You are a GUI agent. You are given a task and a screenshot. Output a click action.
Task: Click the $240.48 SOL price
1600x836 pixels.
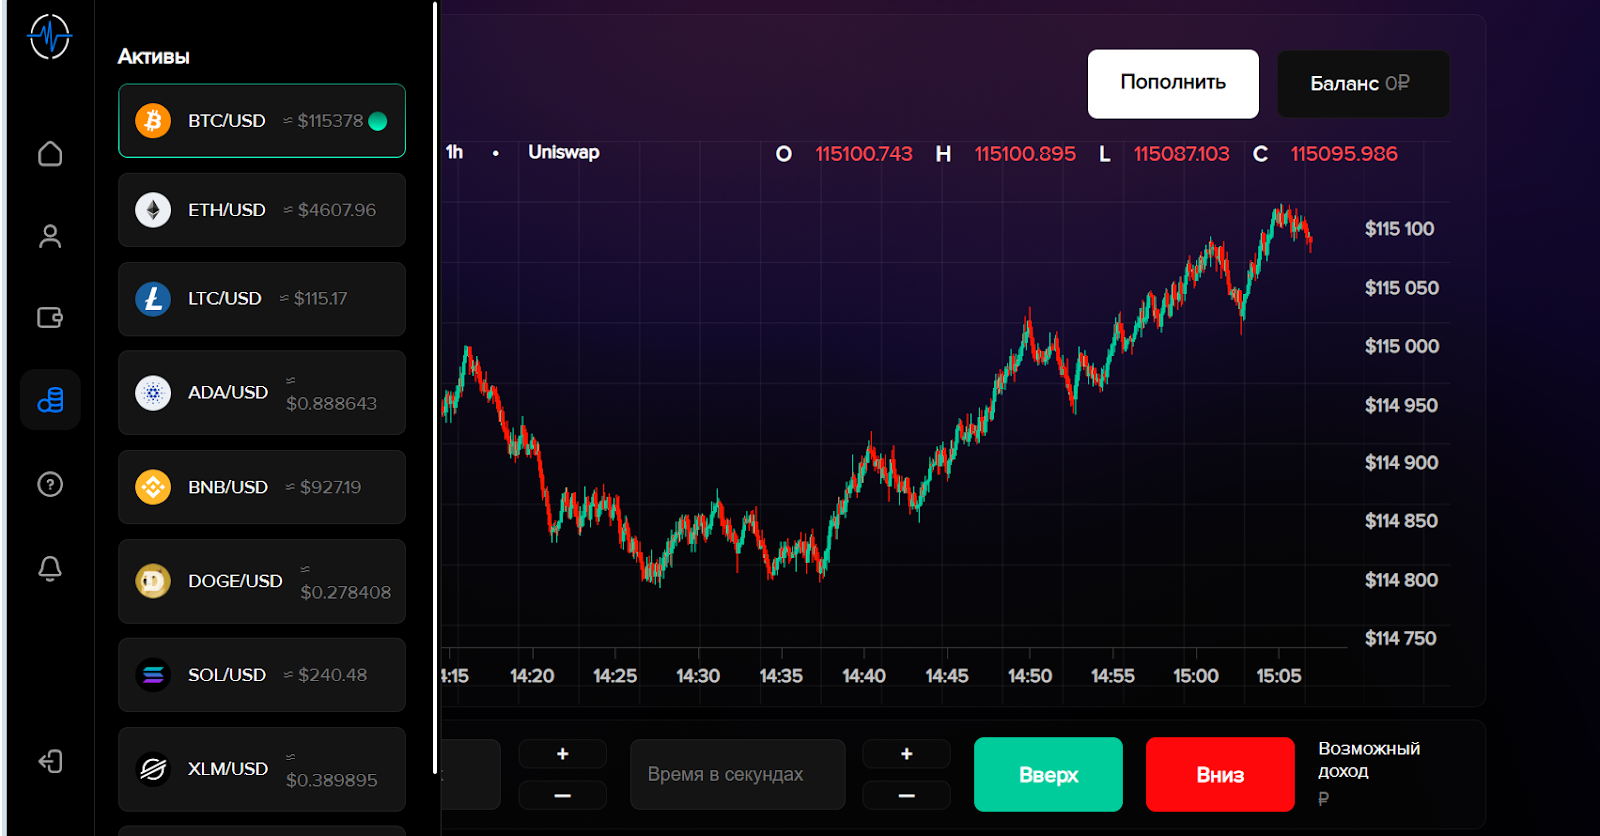(333, 675)
